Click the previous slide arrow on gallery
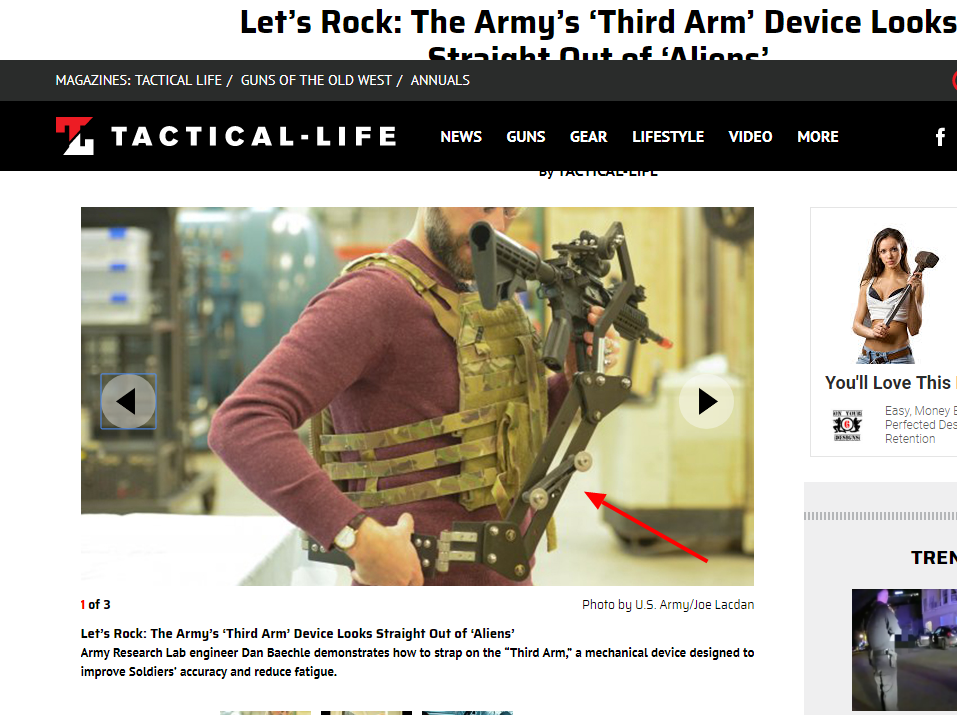 pyautogui.click(x=128, y=401)
